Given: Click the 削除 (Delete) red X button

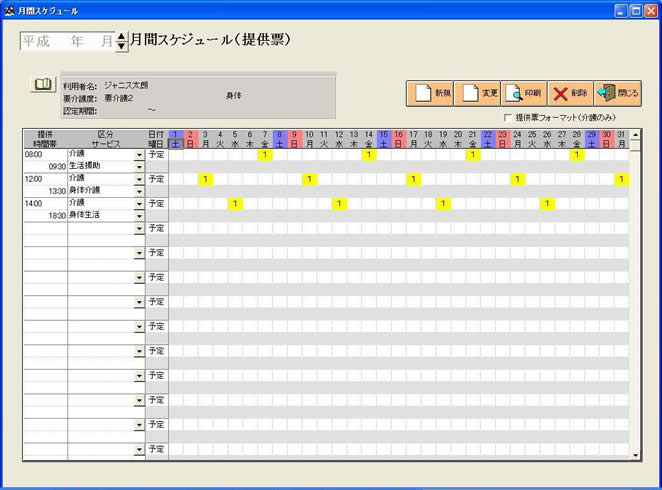Looking at the screenshot, I should (x=570, y=93).
